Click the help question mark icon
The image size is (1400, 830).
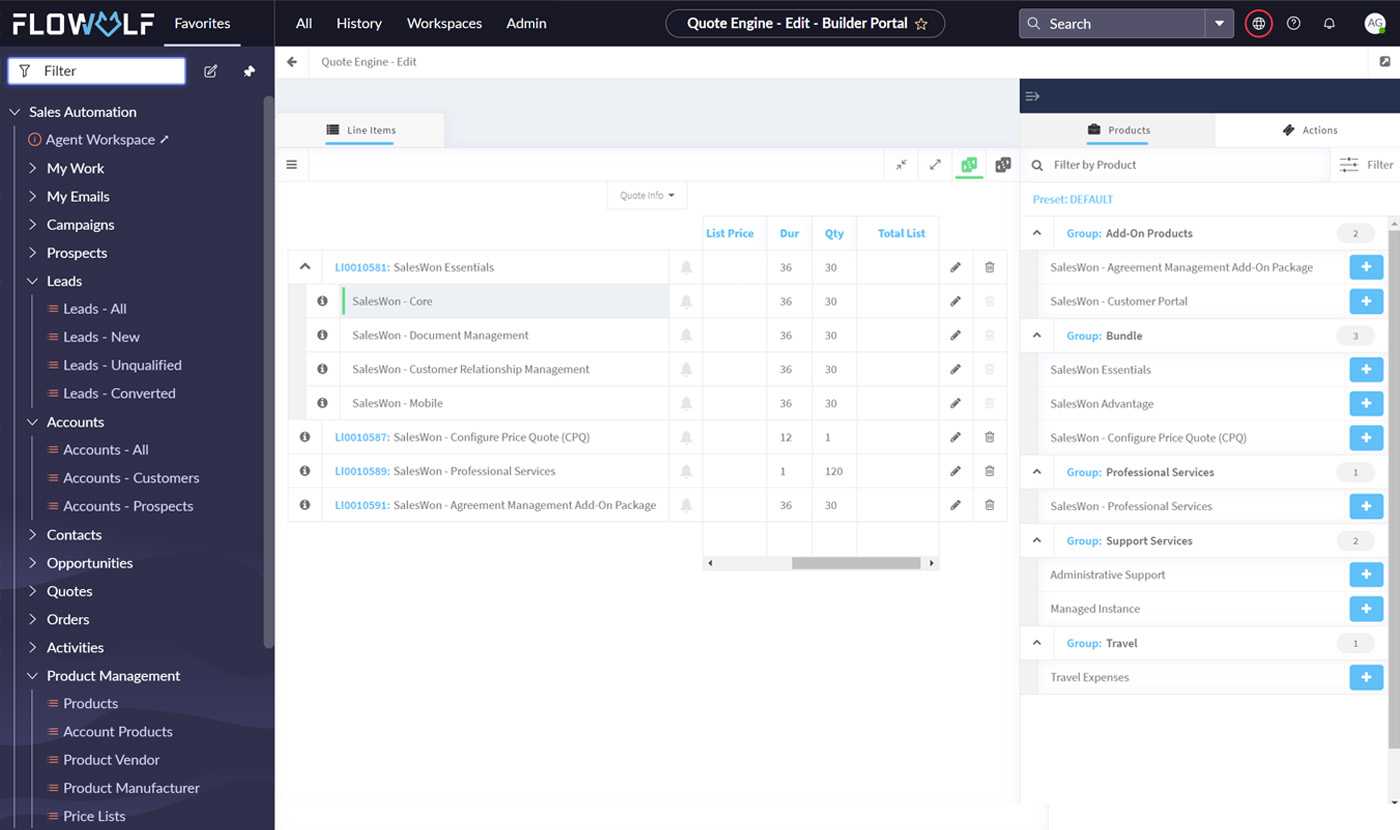tap(1294, 23)
